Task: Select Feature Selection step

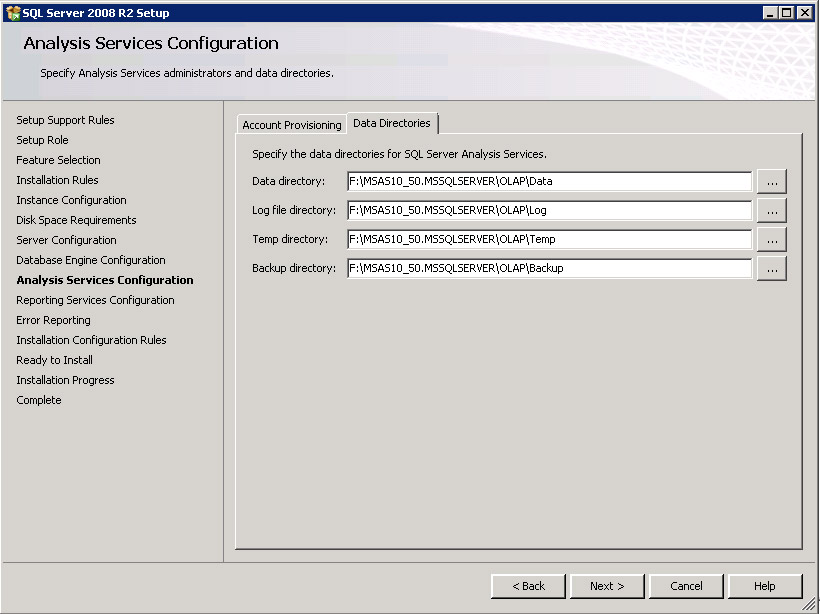Action: coord(58,160)
